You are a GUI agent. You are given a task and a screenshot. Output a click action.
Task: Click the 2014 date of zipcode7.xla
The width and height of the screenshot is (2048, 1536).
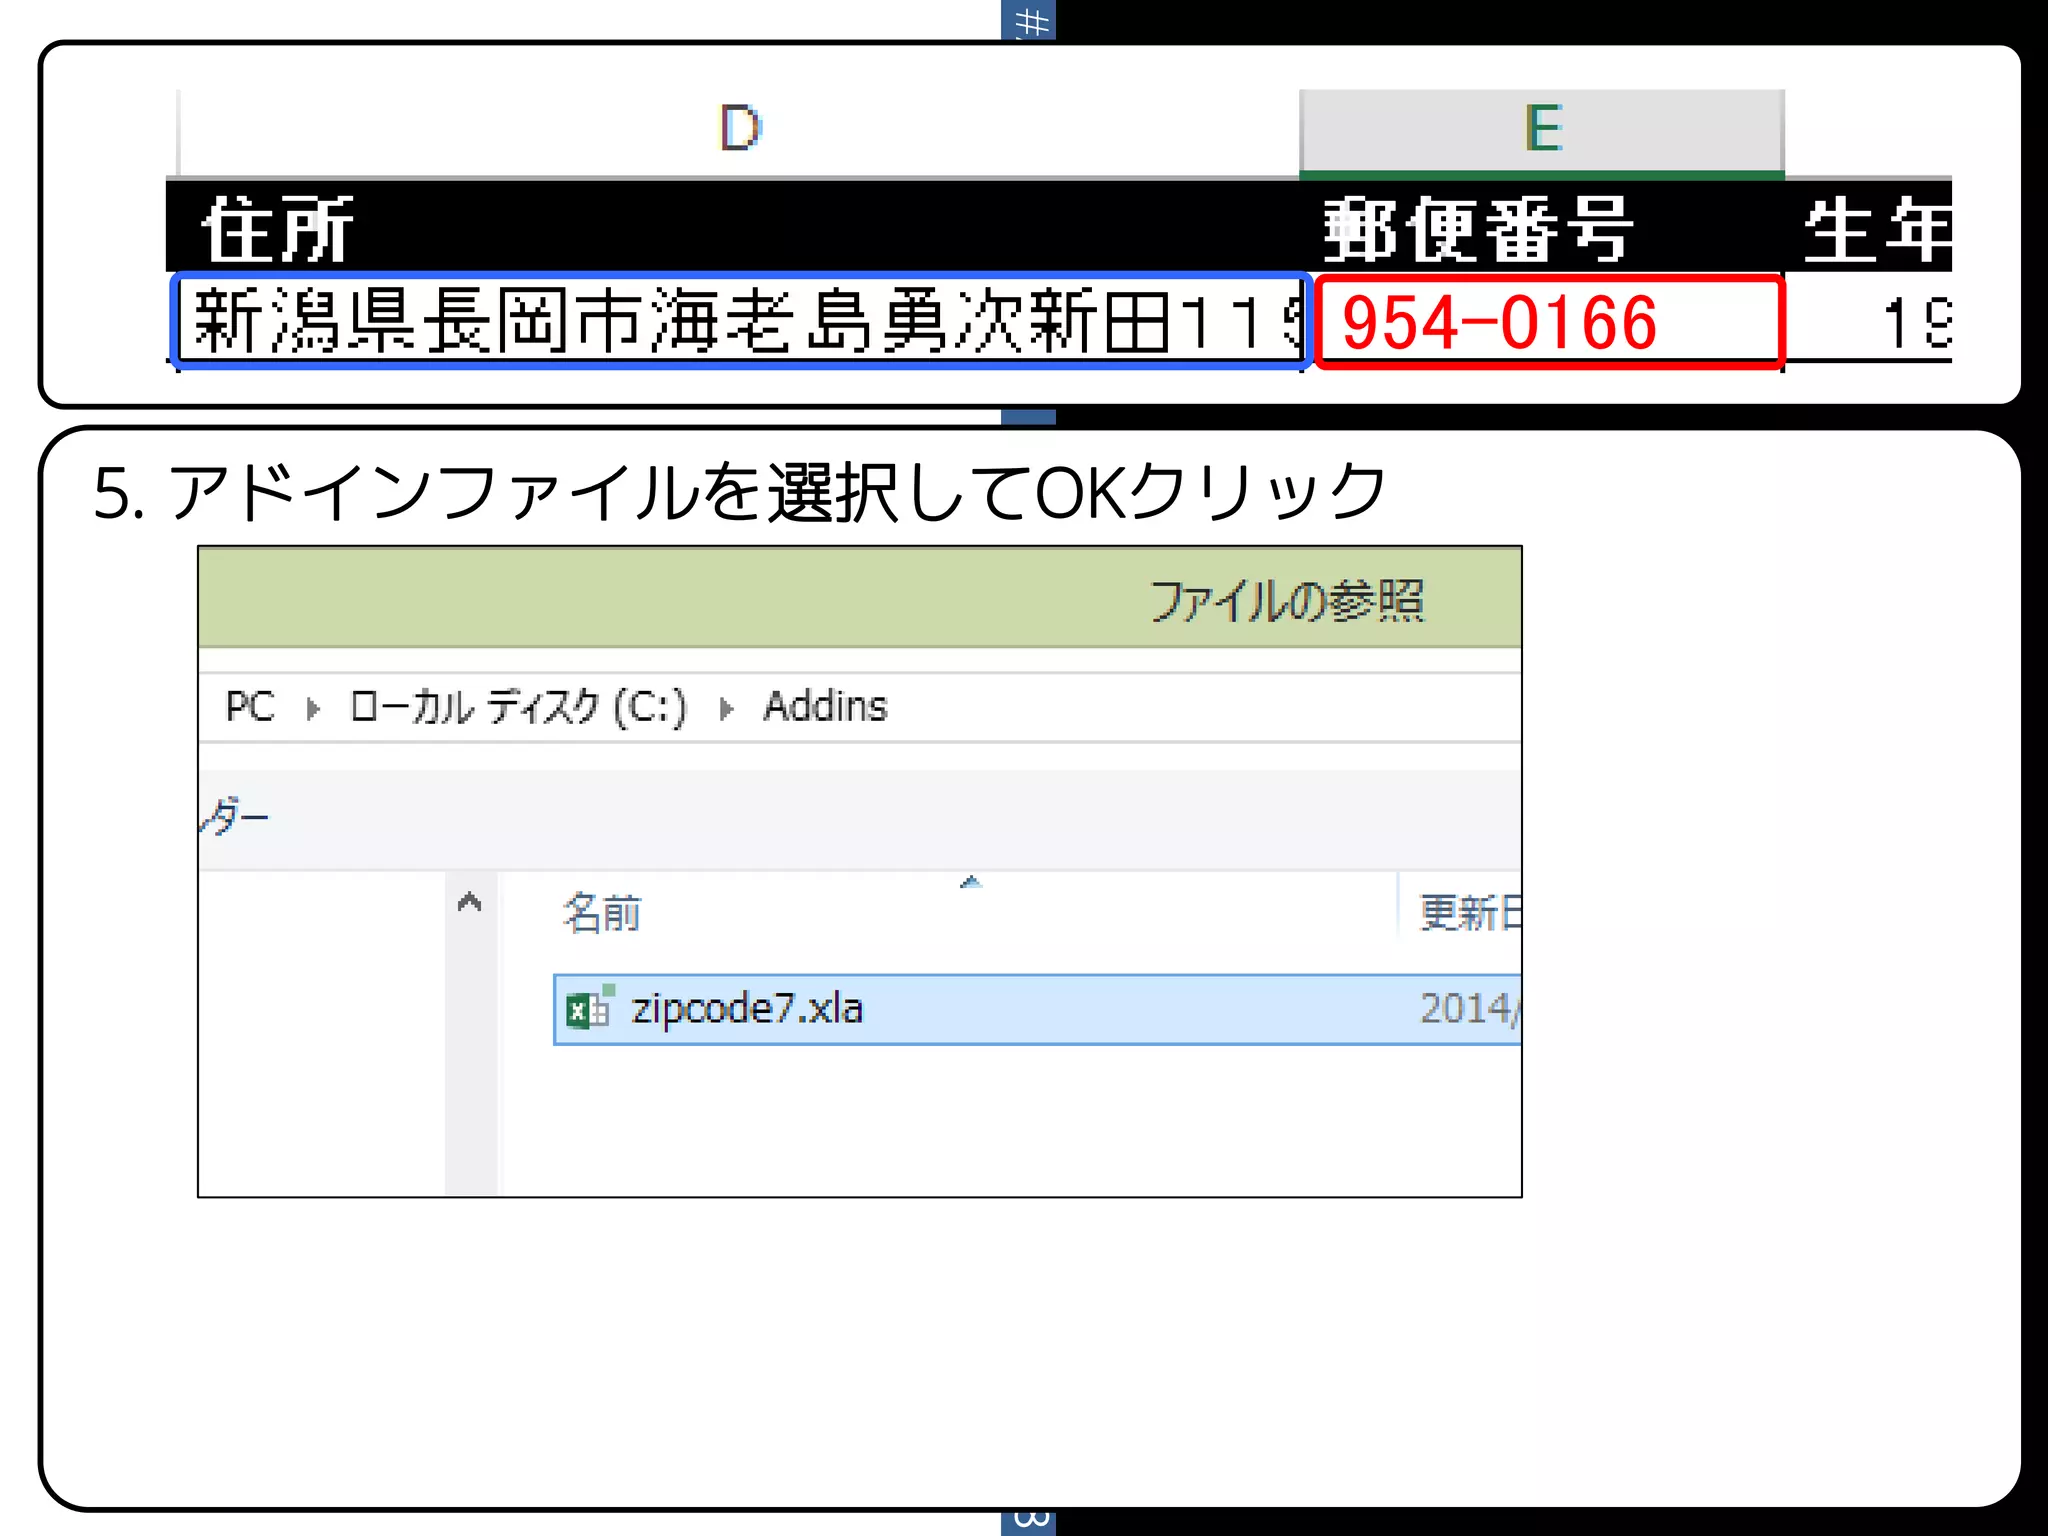coord(1470,1008)
